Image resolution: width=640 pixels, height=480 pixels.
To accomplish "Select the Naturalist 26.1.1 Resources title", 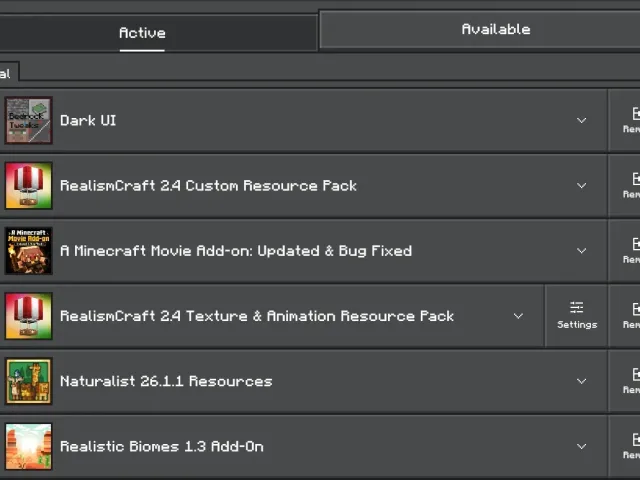I will (x=166, y=381).
